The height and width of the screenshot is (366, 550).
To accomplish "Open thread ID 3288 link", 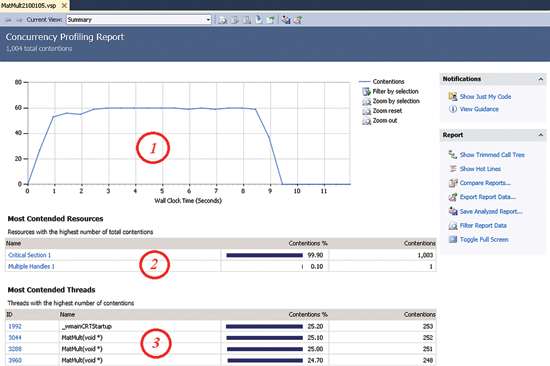I will coord(15,349).
